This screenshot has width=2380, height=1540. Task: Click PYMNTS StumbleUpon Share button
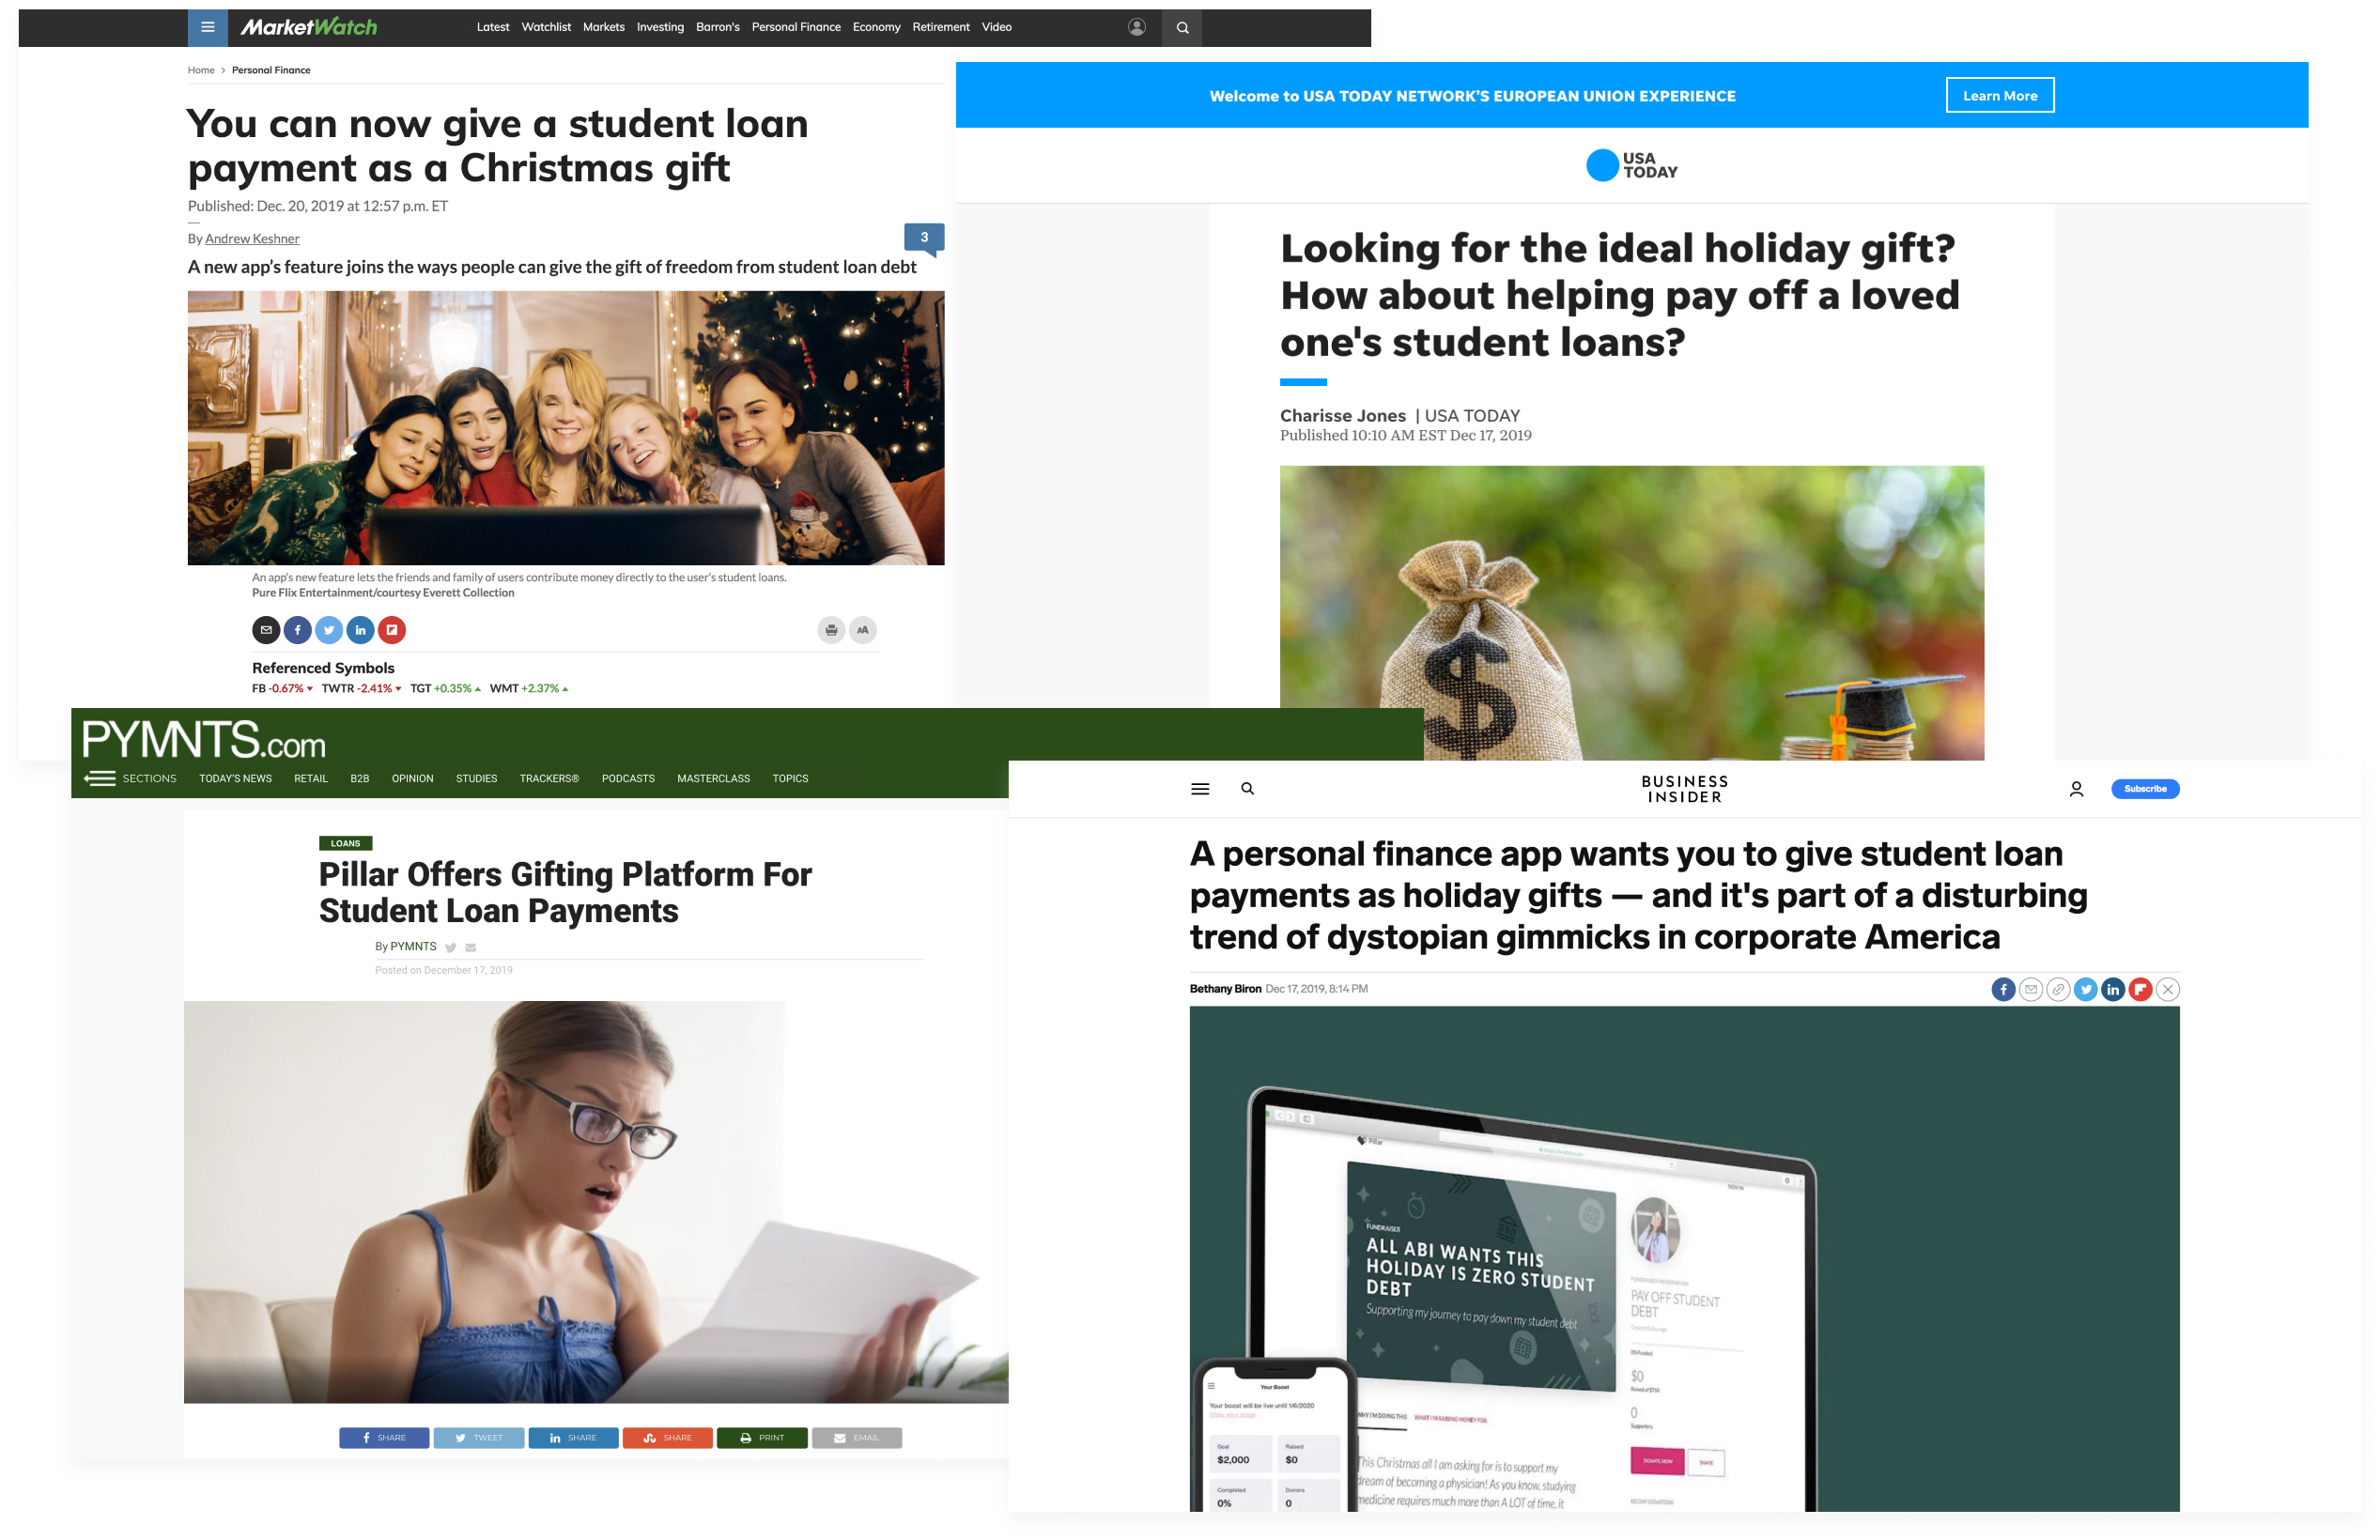tap(668, 1438)
